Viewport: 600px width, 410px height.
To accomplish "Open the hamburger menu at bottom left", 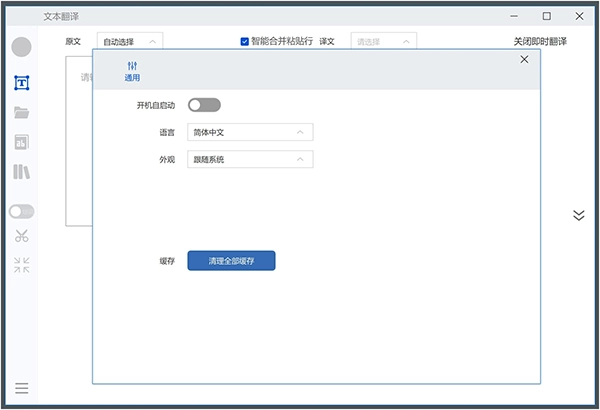I will tap(21, 388).
